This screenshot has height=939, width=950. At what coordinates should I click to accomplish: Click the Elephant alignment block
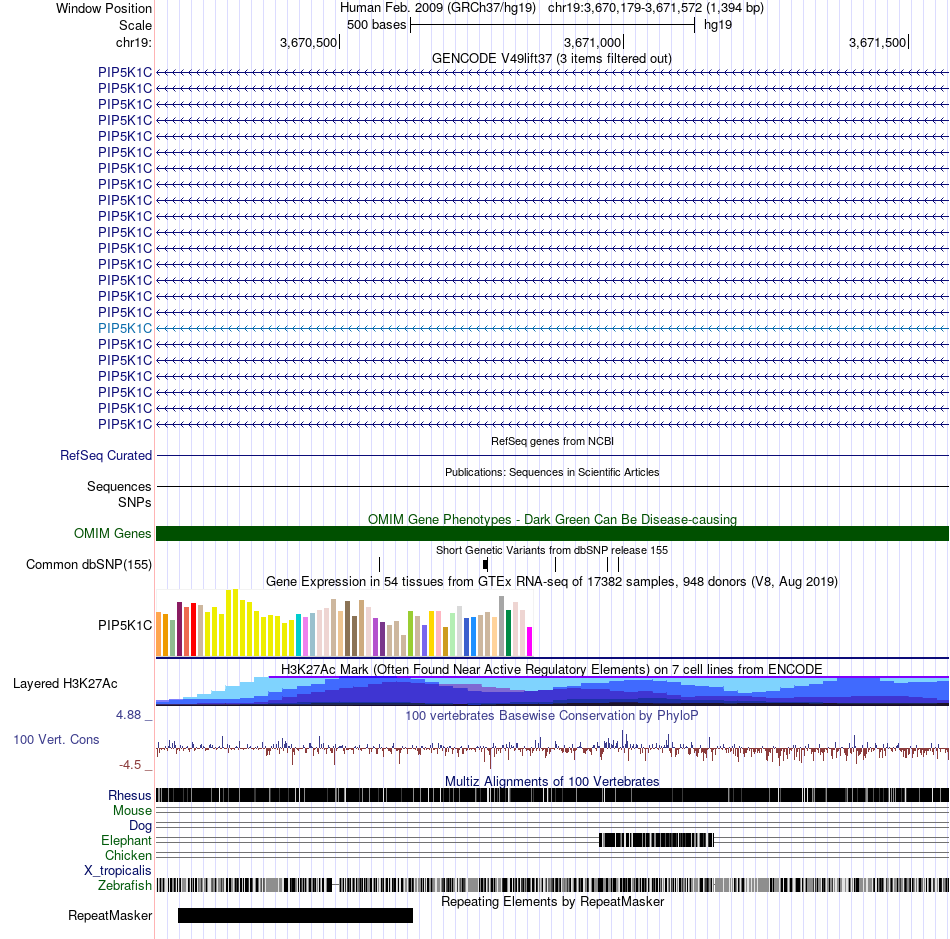coord(657,840)
